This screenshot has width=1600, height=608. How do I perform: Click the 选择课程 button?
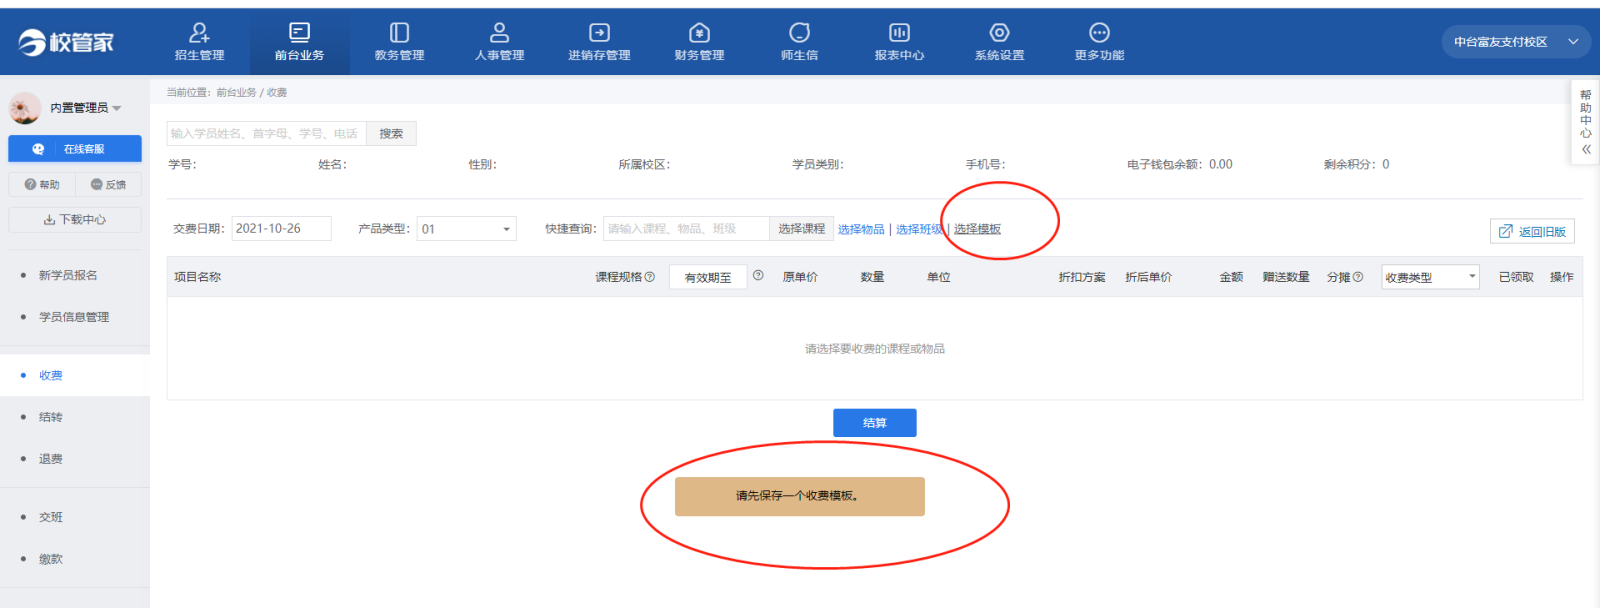(802, 229)
